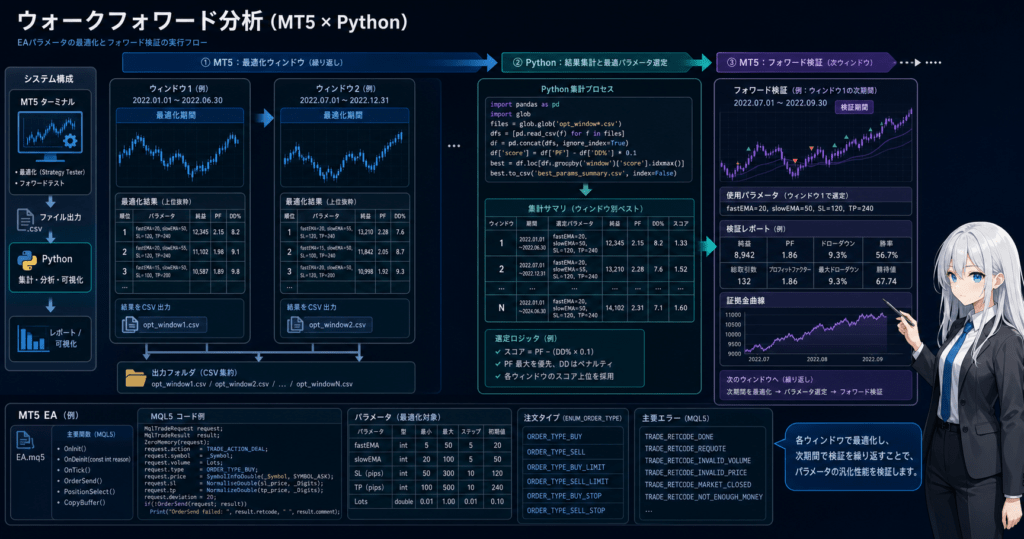The width and height of the screenshot is (1024, 539).
Task: Click the MQL5 コード例 code block
Action: pos(240,470)
